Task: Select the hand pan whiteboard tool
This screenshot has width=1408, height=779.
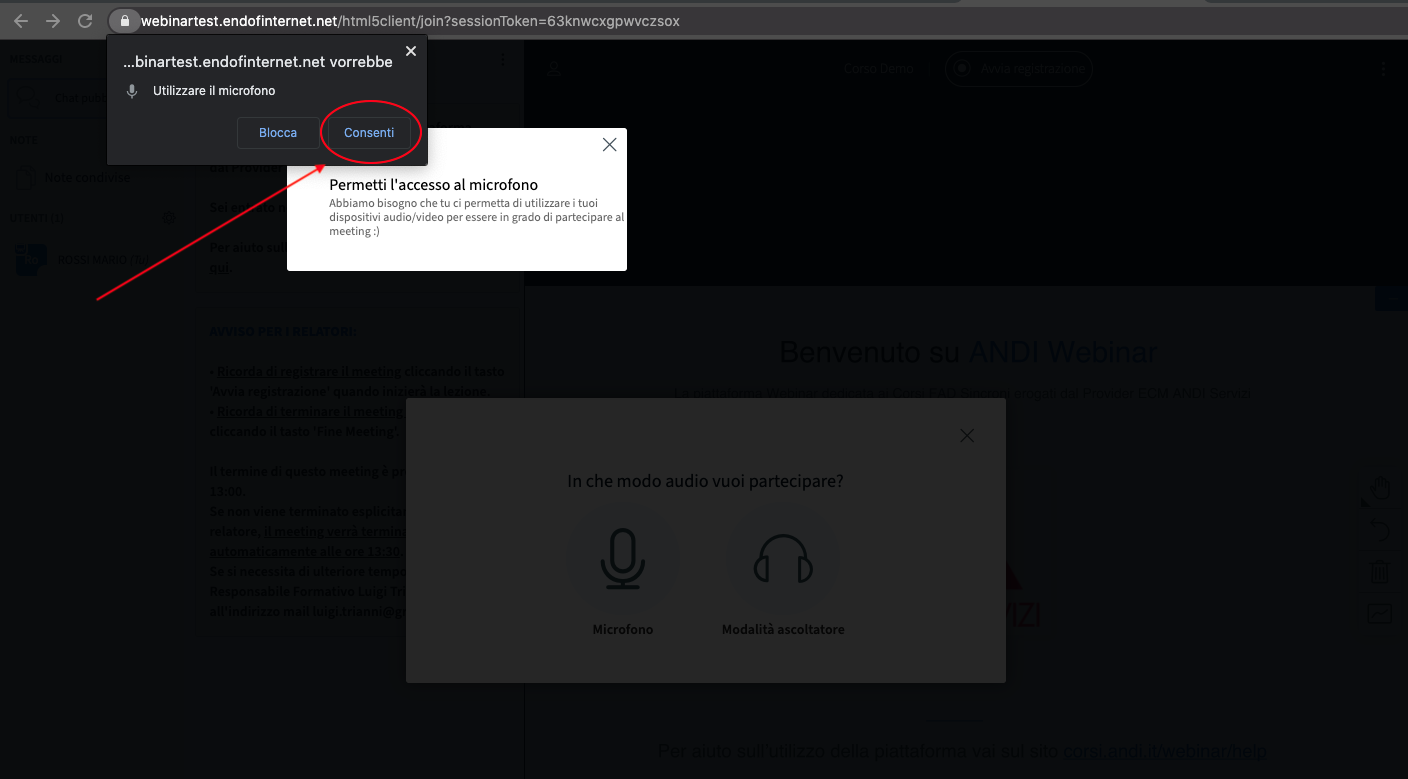Action: [1380, 489]
